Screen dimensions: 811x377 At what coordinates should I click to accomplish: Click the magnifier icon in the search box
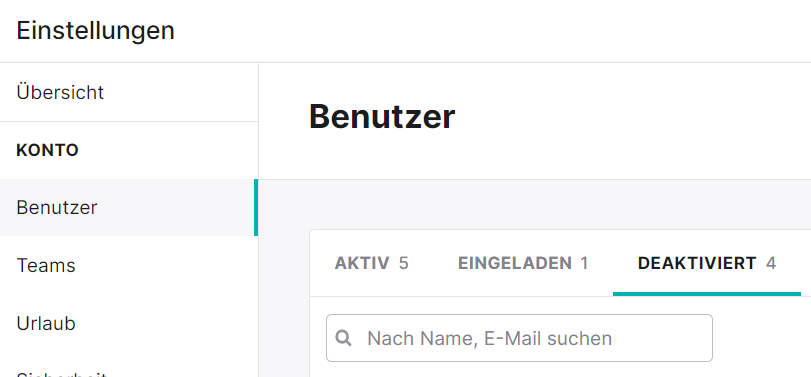[x=343, y=339]
